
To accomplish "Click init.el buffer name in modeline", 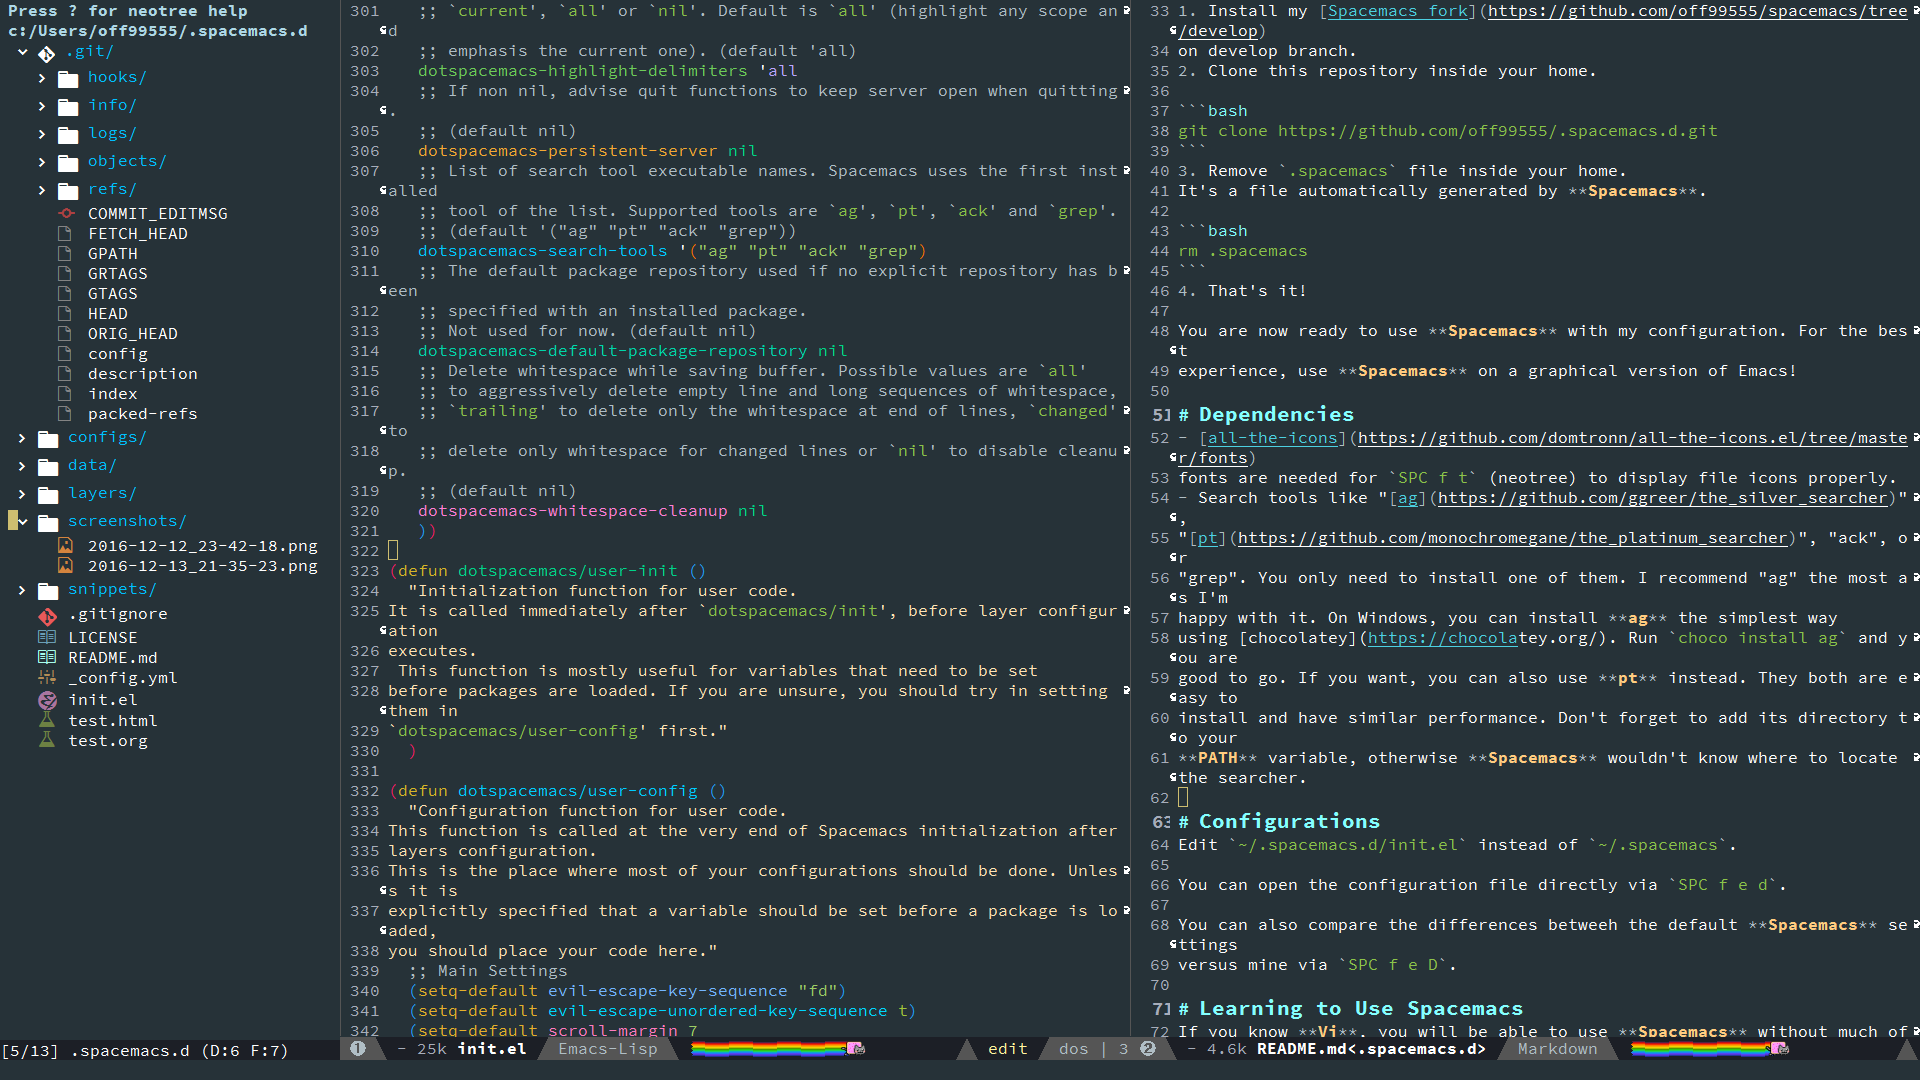I will (492, 1049).
